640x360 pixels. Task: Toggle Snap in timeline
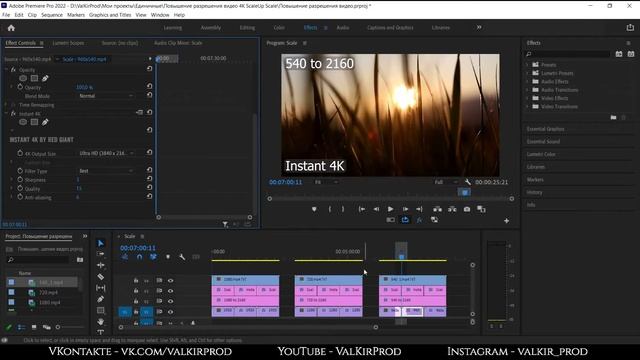(x=139, y=257)
